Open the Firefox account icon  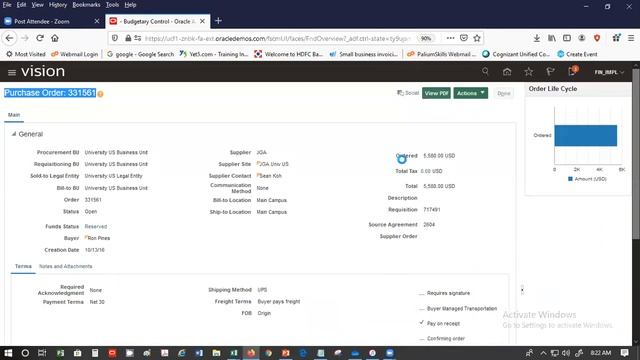[x=582, y=38]
